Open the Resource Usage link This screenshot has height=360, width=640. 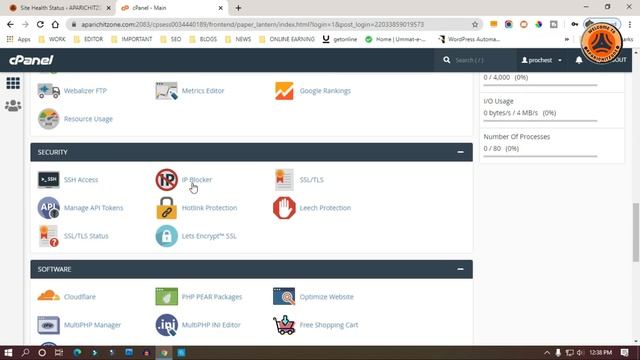pos(88,119)
